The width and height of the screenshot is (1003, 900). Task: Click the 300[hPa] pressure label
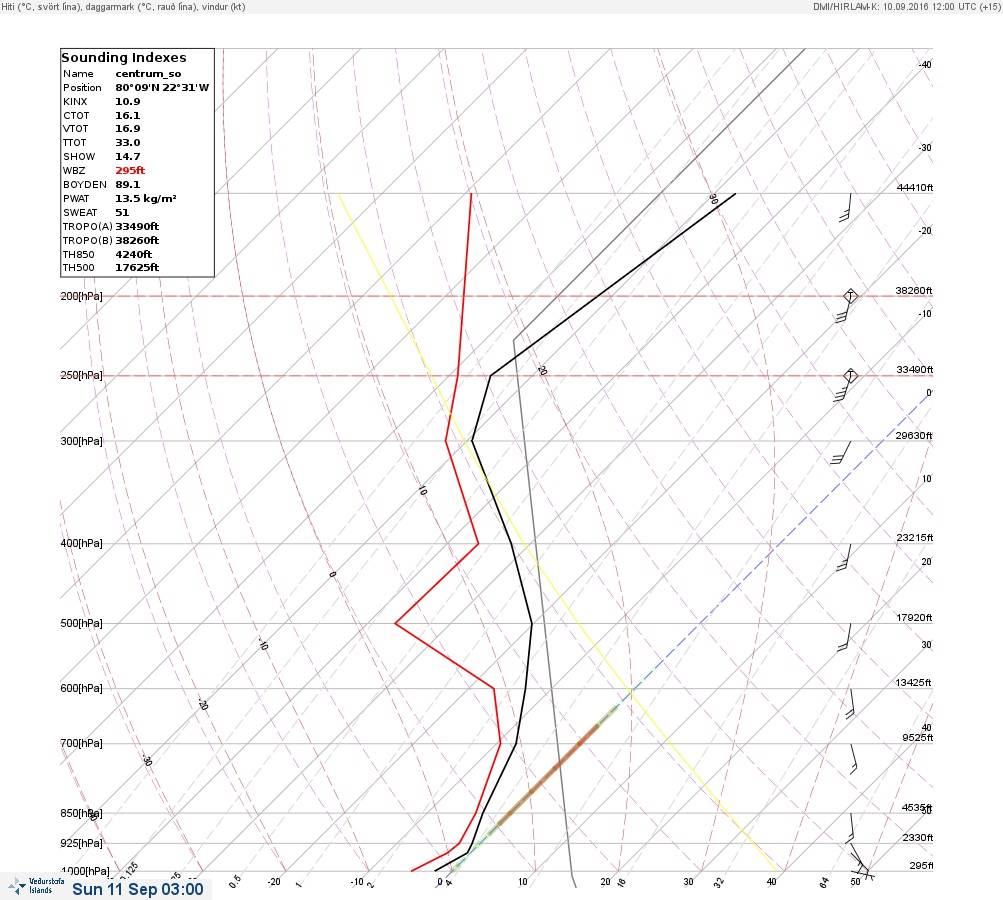click(81, 441)
